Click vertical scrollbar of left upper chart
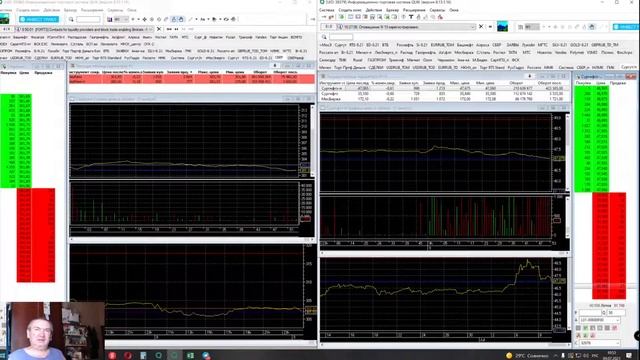Screen dimensions: 640x360 coord(313,141)
